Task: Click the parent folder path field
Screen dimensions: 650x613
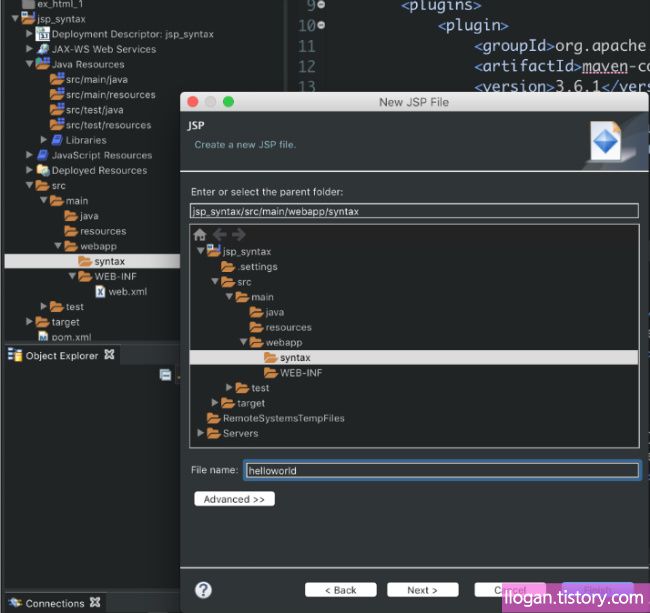Action: [414, 211]
